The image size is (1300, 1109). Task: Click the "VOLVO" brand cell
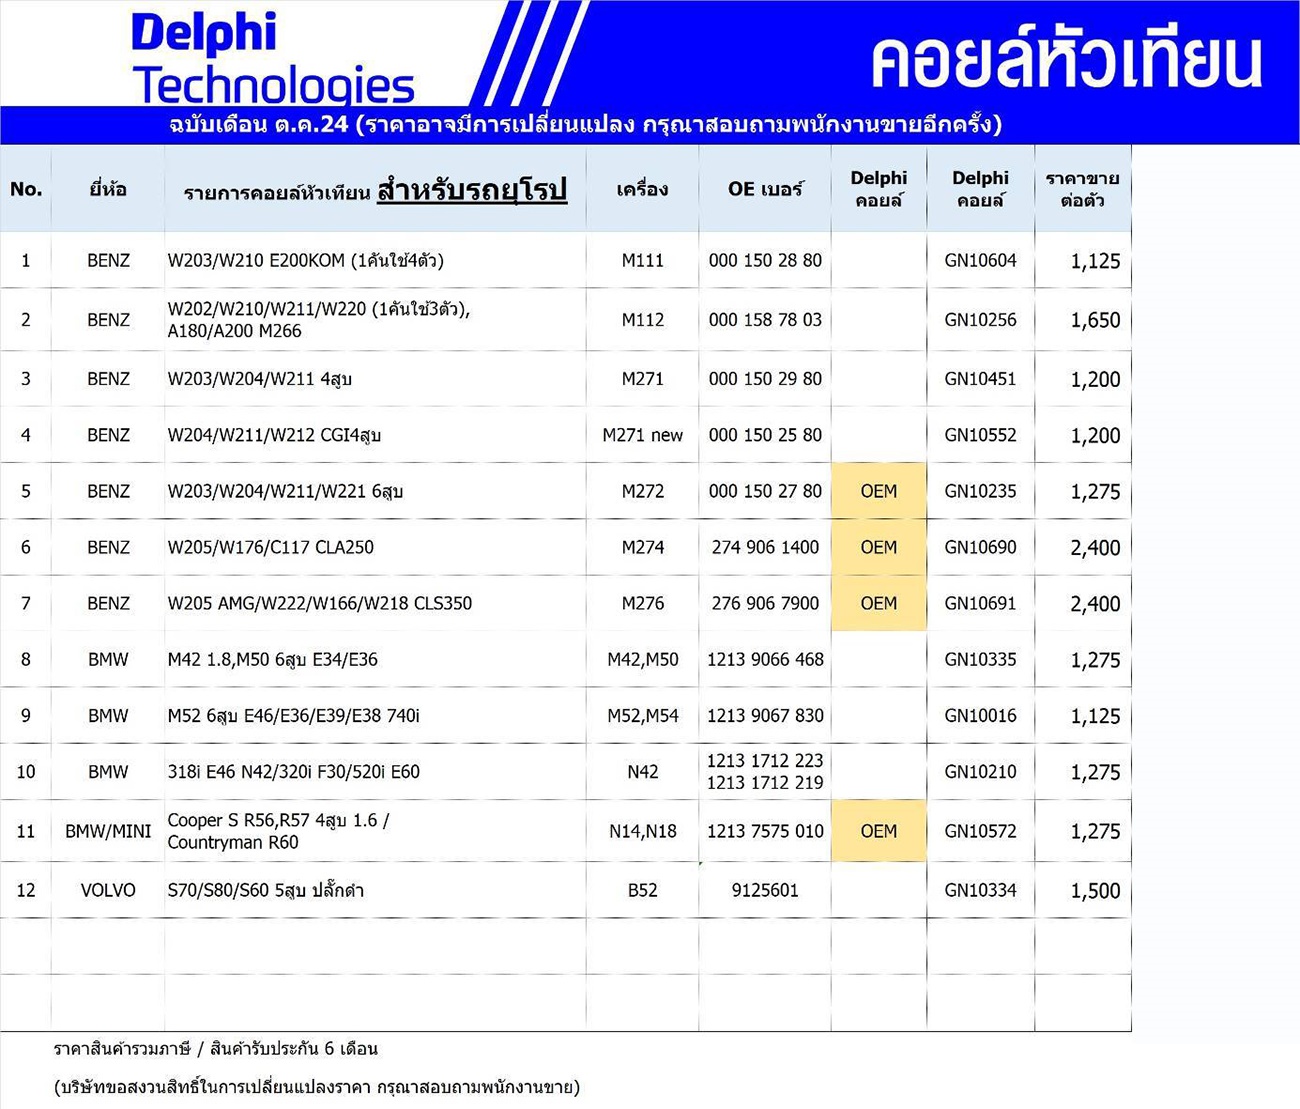tap(108, 890)
